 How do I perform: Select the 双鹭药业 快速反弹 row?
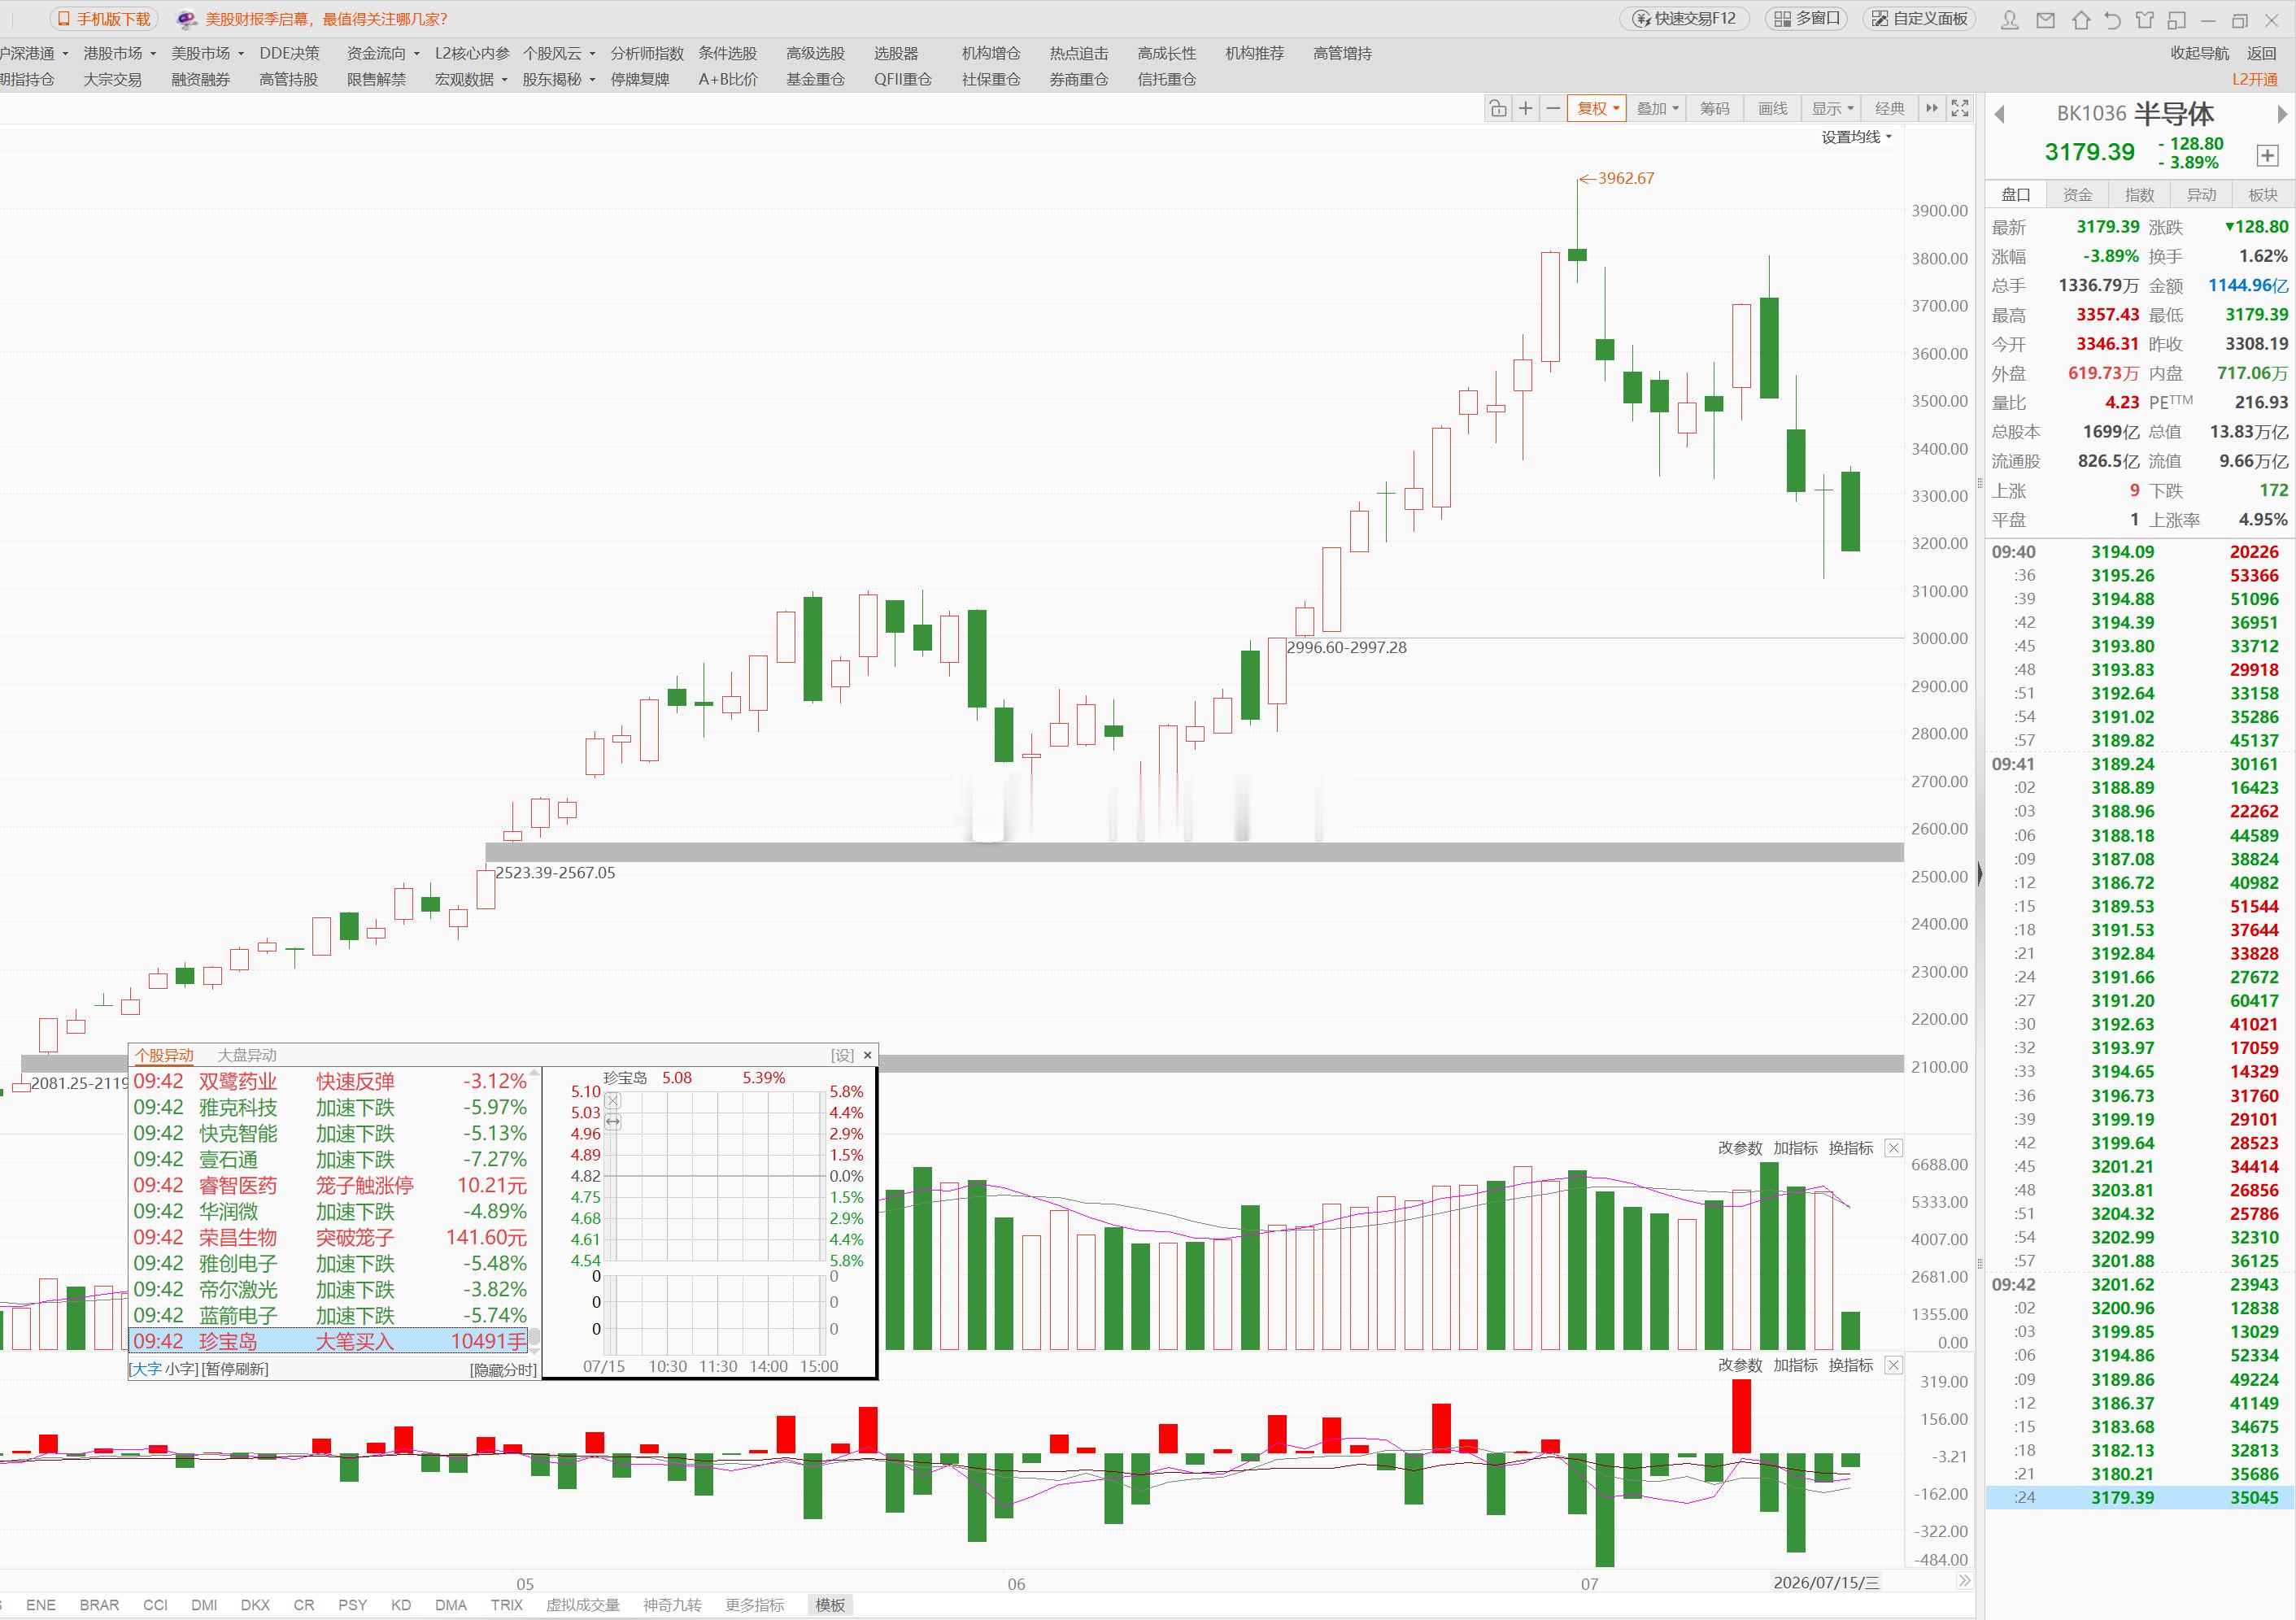(x=329, y=1081)
